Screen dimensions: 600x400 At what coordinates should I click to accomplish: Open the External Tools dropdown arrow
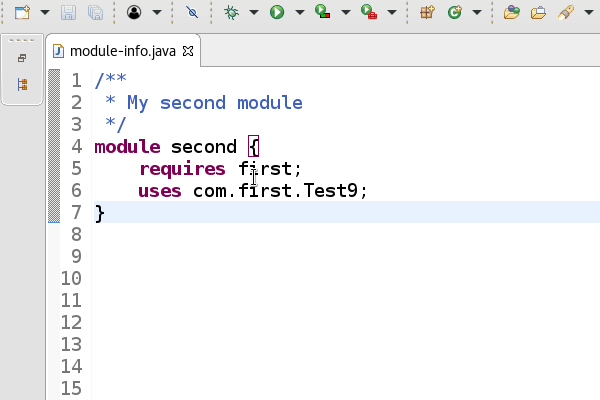pyautogui.click(x=392, y=13)
